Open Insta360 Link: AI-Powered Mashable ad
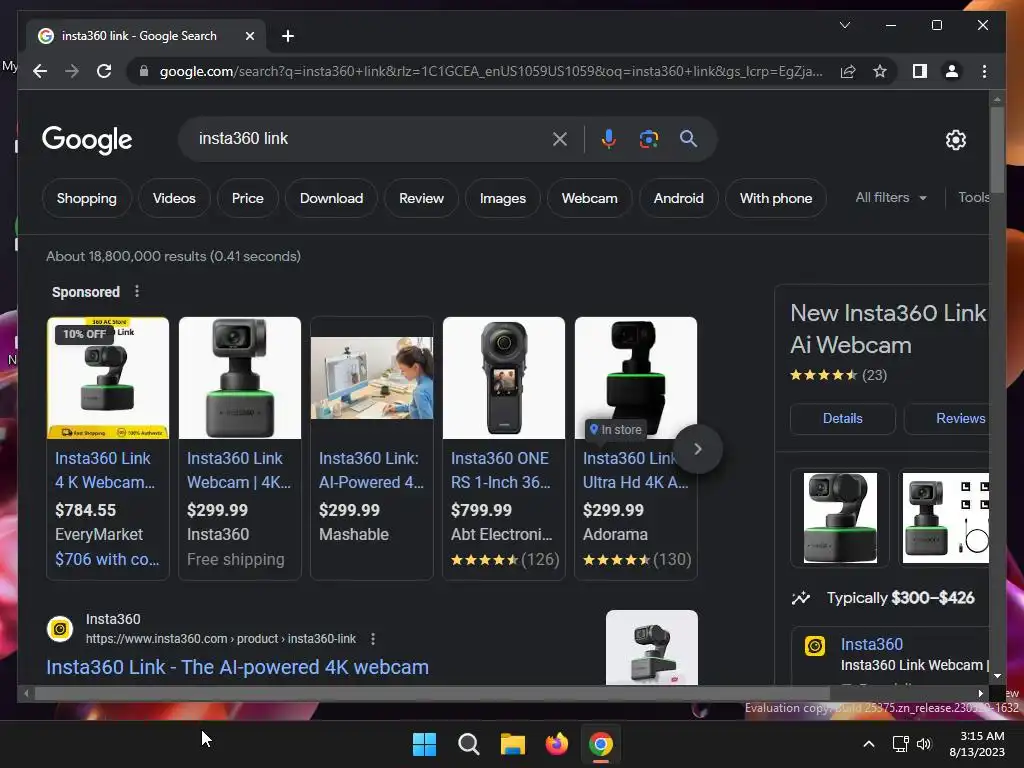 coord(372,470)
